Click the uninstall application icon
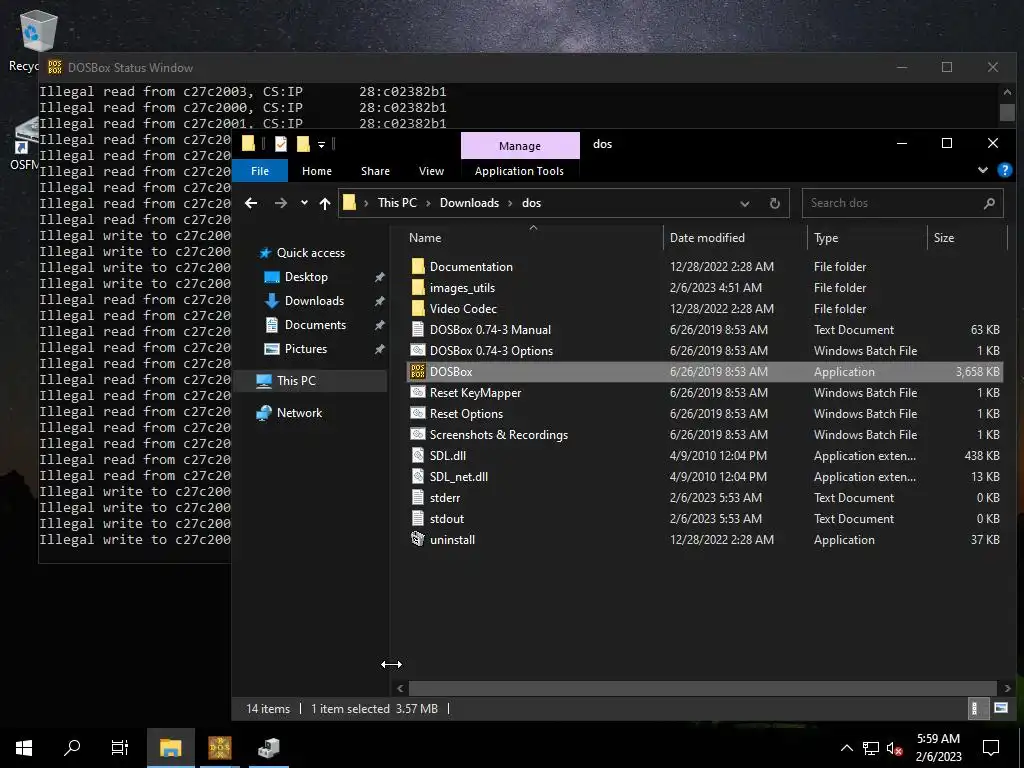Screen dimensions: 1024x768 pos(418,539)
